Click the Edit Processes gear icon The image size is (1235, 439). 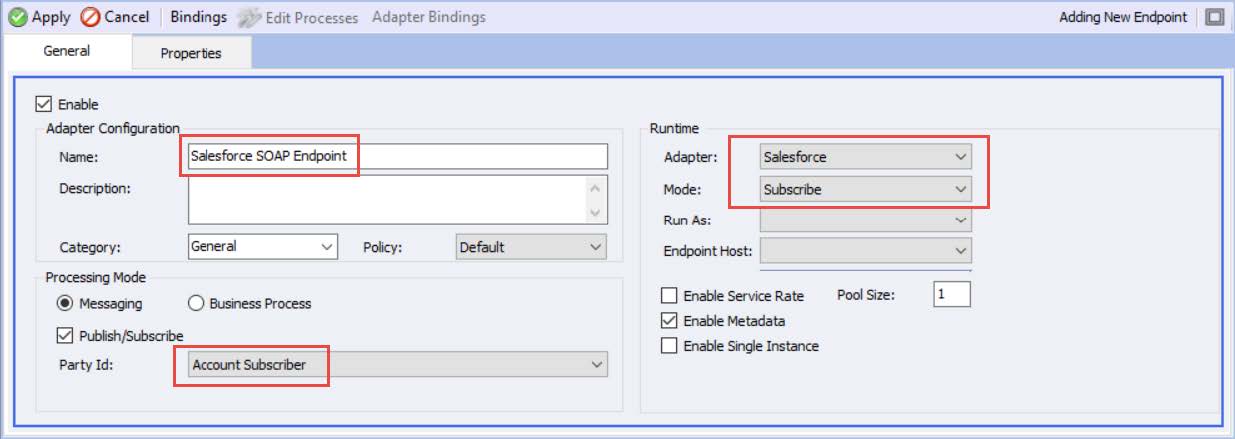pyautogui.click(x=248, y=18)
